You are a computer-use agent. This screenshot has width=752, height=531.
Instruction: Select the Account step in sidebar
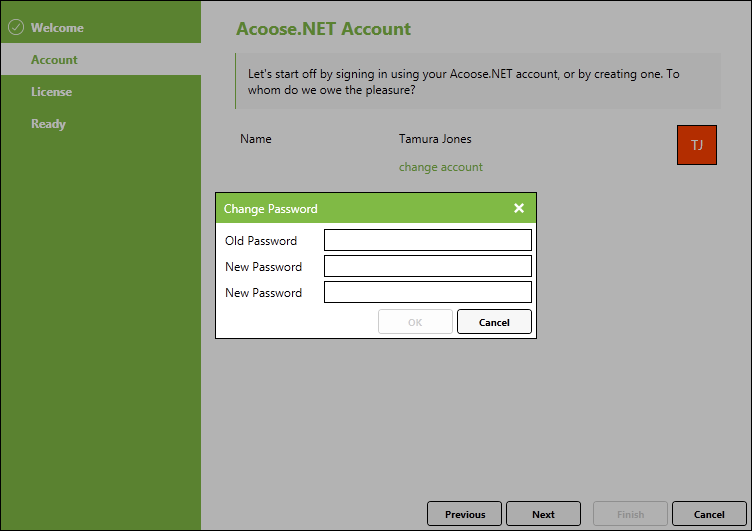coord(101,59)
